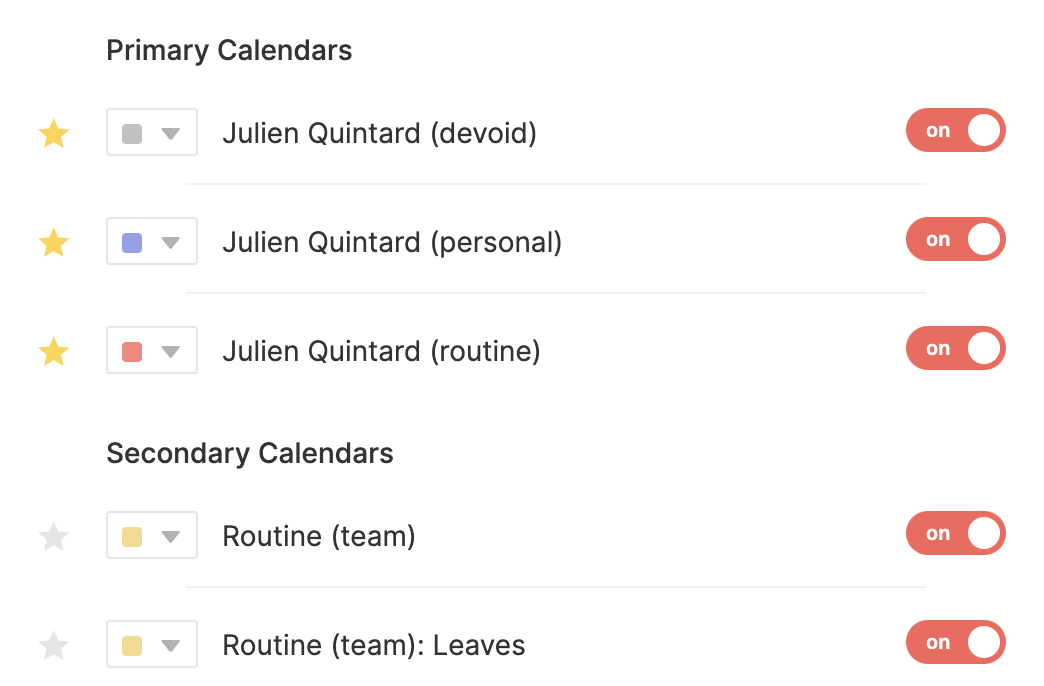Viewport: 1044px width, 686px height.
Task: Switch off Julien Quintard (routine) calendar
Action: 955,349
